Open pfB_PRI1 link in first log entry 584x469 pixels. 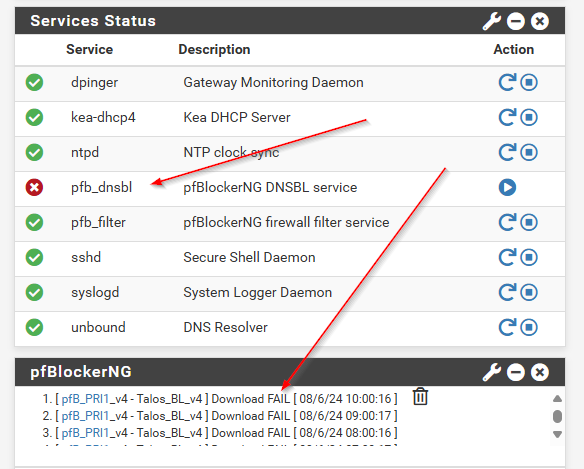click(85, 399)
